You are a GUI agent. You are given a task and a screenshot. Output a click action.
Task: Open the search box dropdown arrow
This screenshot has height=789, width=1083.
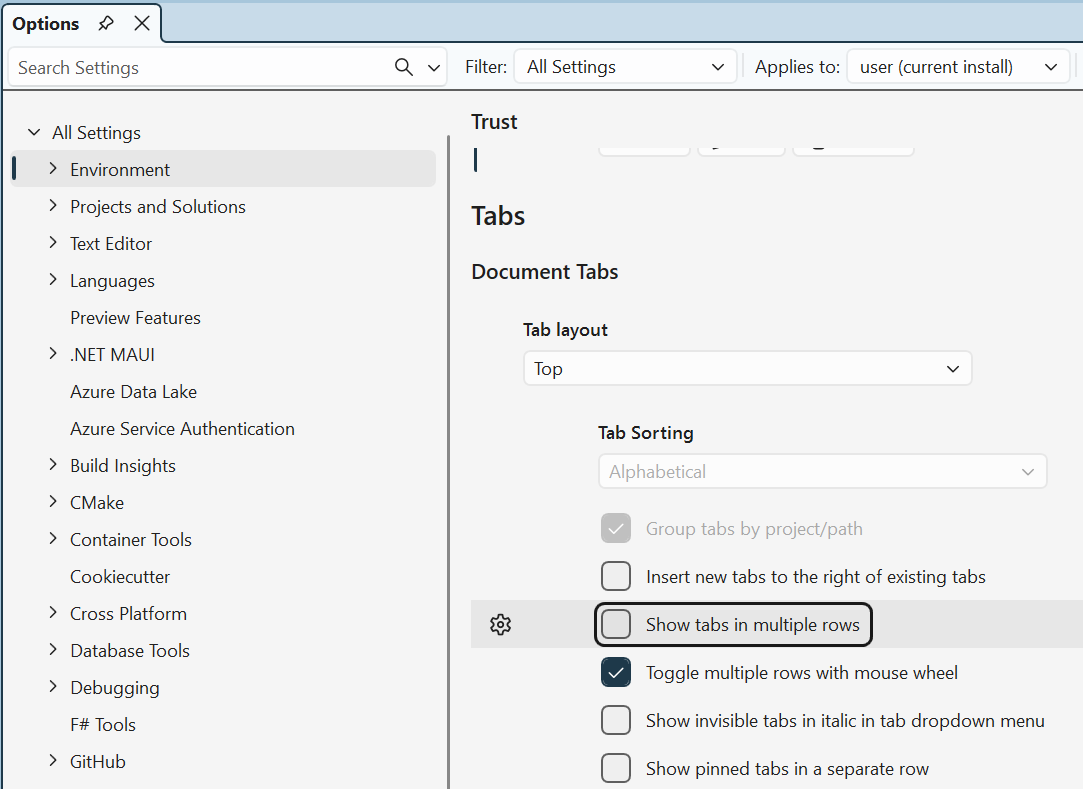434,68
